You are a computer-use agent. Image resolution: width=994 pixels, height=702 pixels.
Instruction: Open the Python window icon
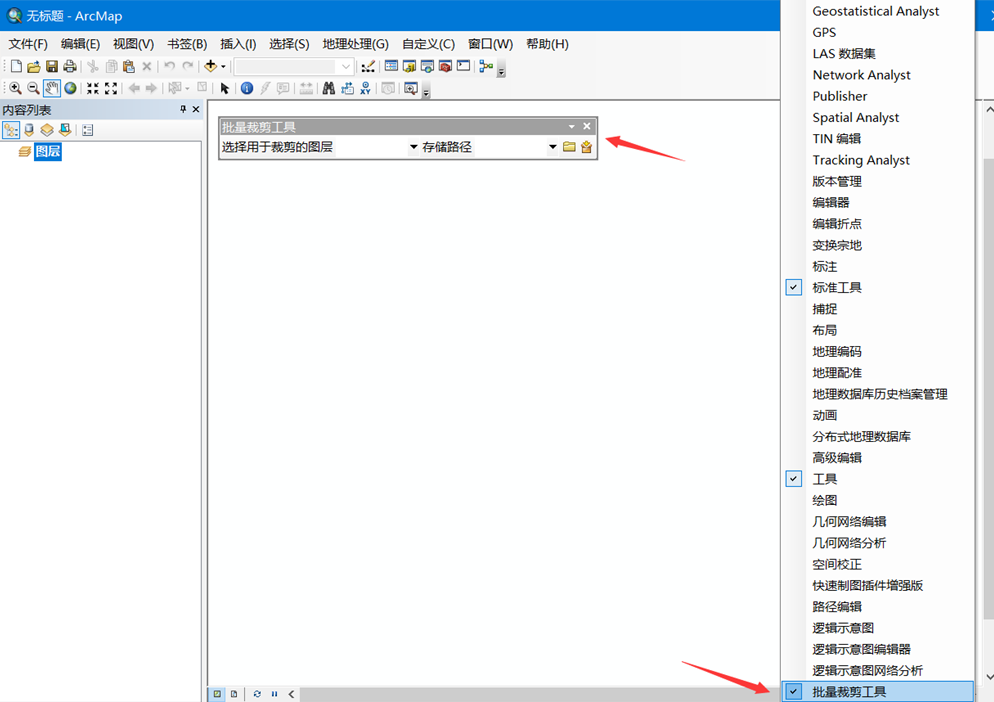pyautogui.click(x=463, y=66)
